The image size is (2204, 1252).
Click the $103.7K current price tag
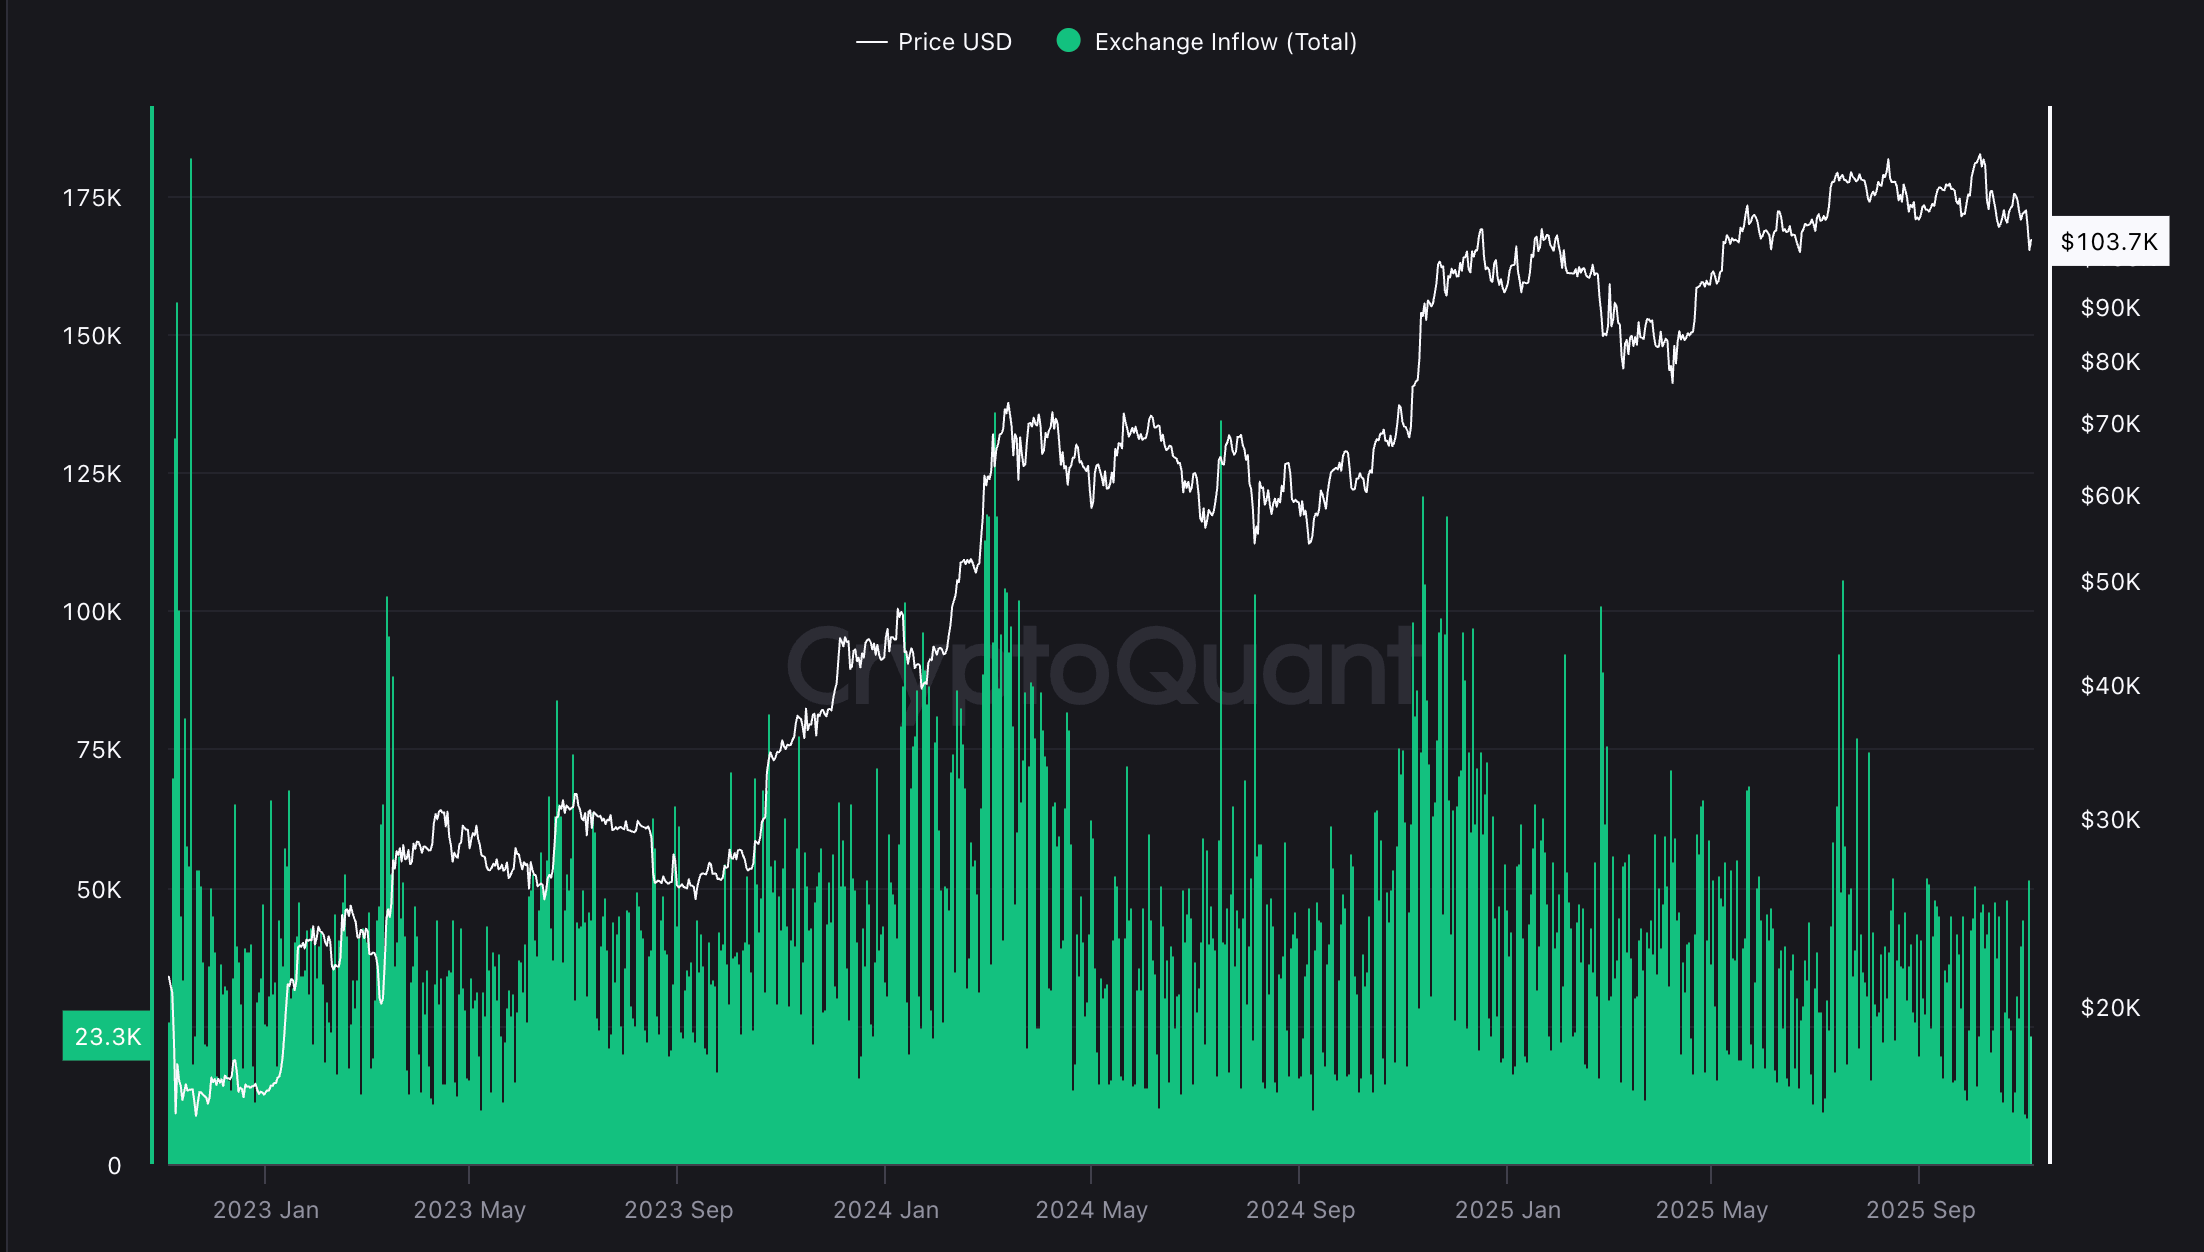pos(2109,242)
